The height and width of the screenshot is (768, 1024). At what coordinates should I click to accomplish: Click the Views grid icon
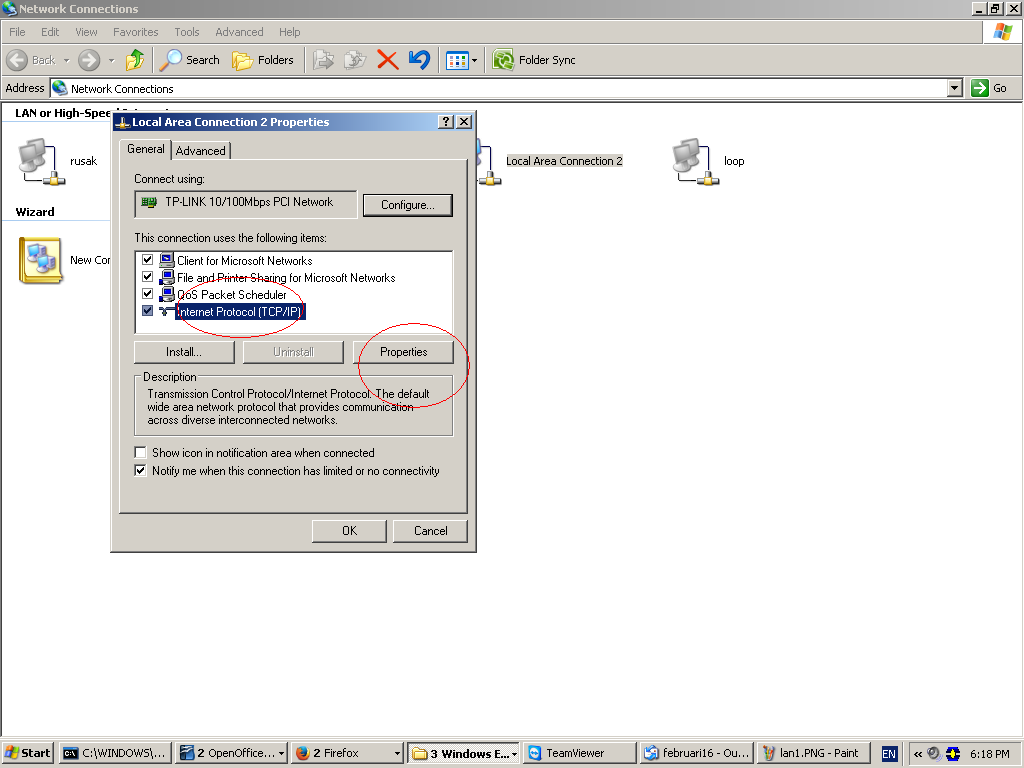click(x=456, y=61)
